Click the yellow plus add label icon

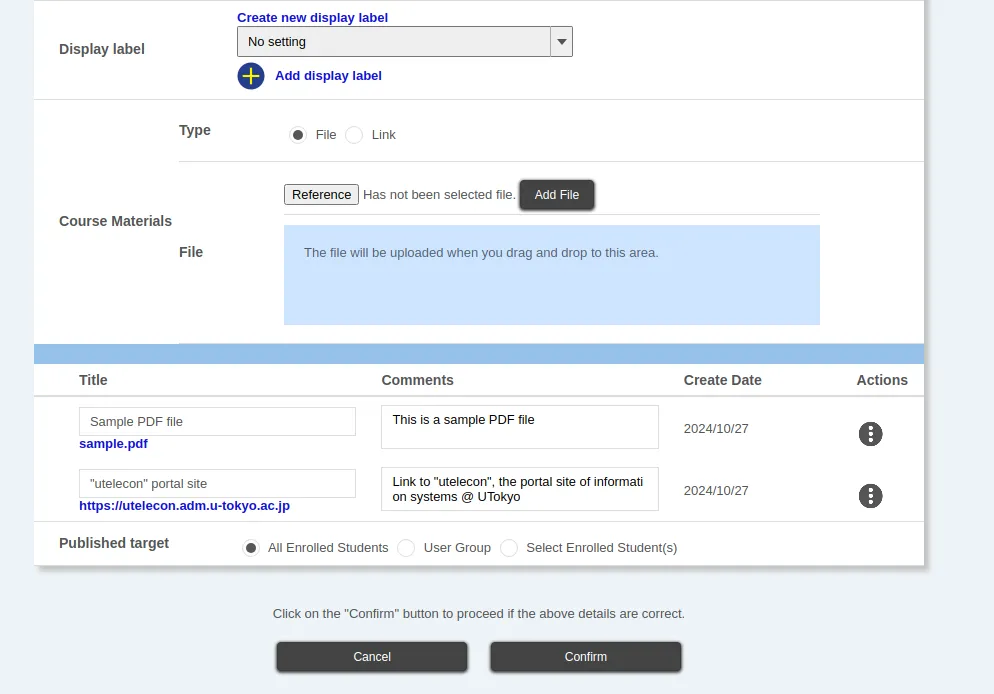tap(251, 76)
